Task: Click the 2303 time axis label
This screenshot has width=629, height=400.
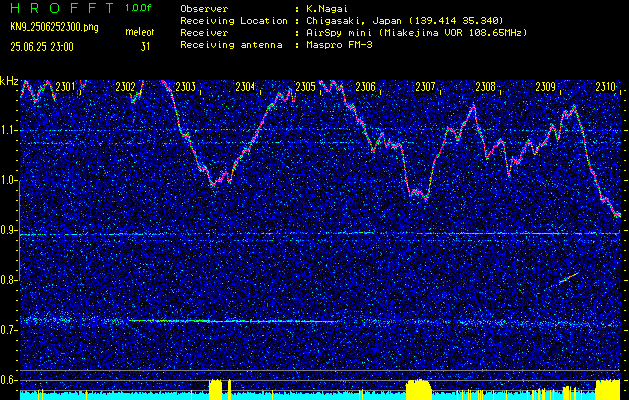Action: pos(185,87)
